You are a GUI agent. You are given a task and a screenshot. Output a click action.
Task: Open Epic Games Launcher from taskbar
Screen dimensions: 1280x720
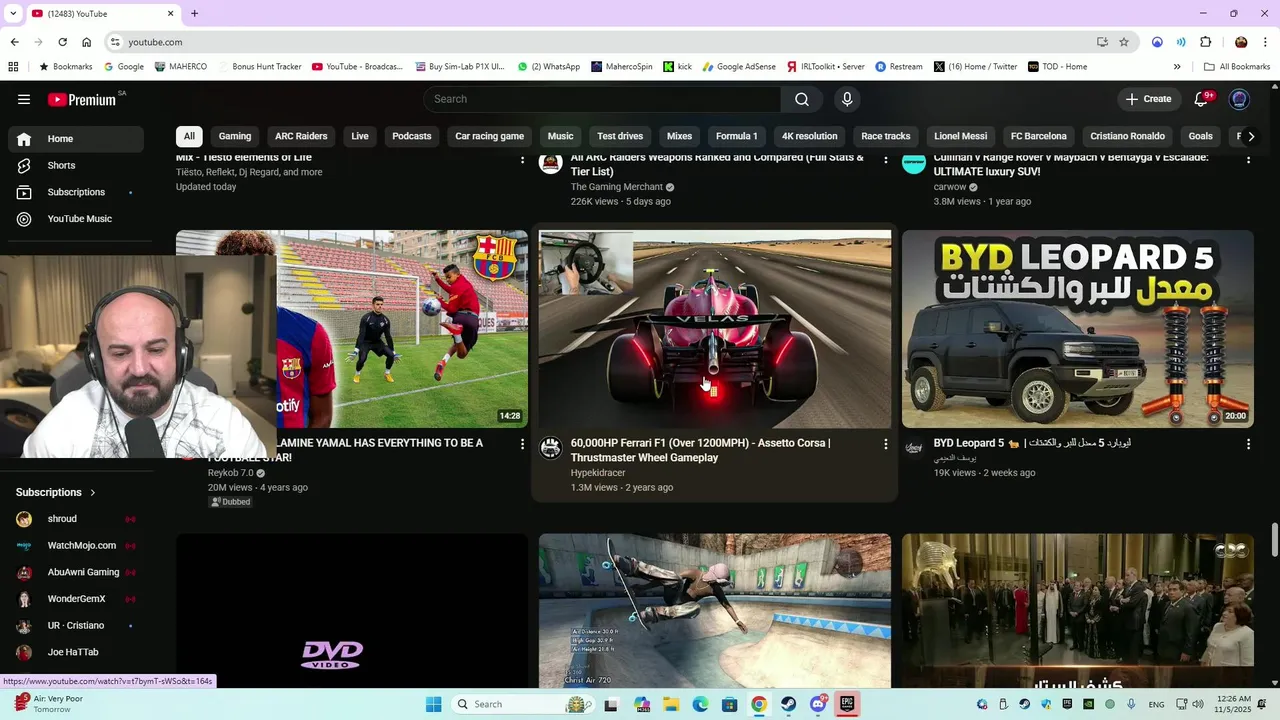pos(847,704)
